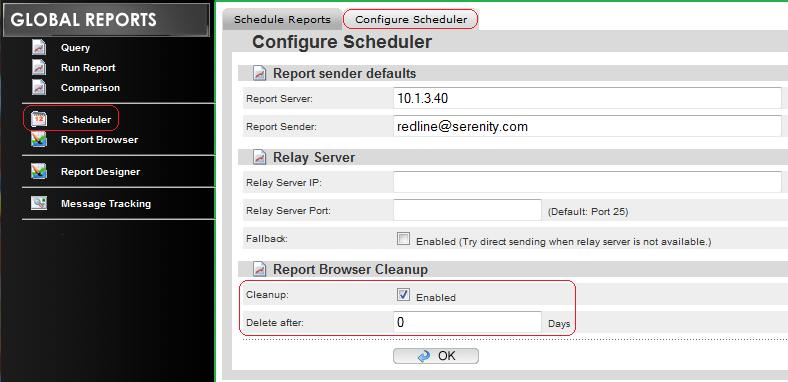The image size is (788, 382).
Task: Click the 'Days' unit text
Action: 559,324
